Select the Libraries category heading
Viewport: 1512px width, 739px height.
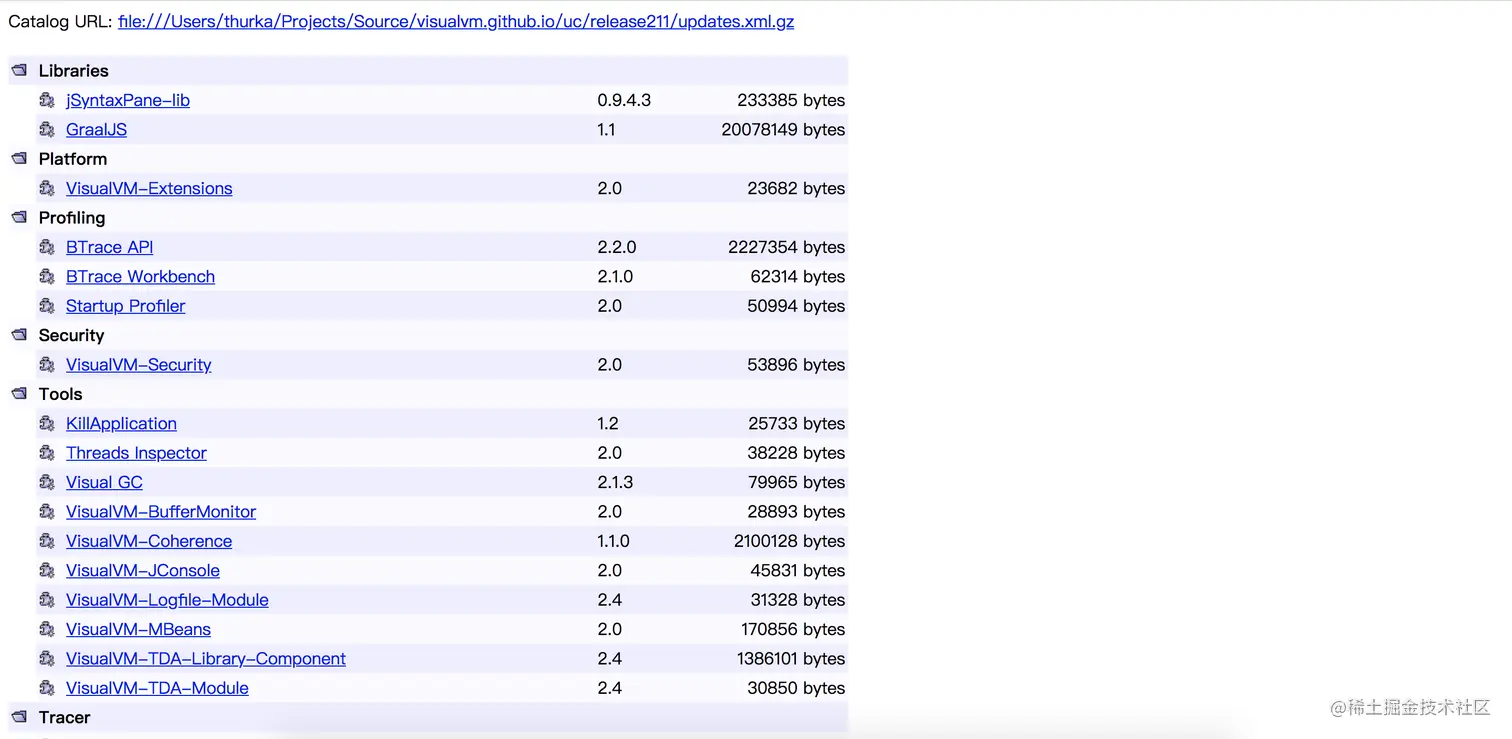[74, 70]
